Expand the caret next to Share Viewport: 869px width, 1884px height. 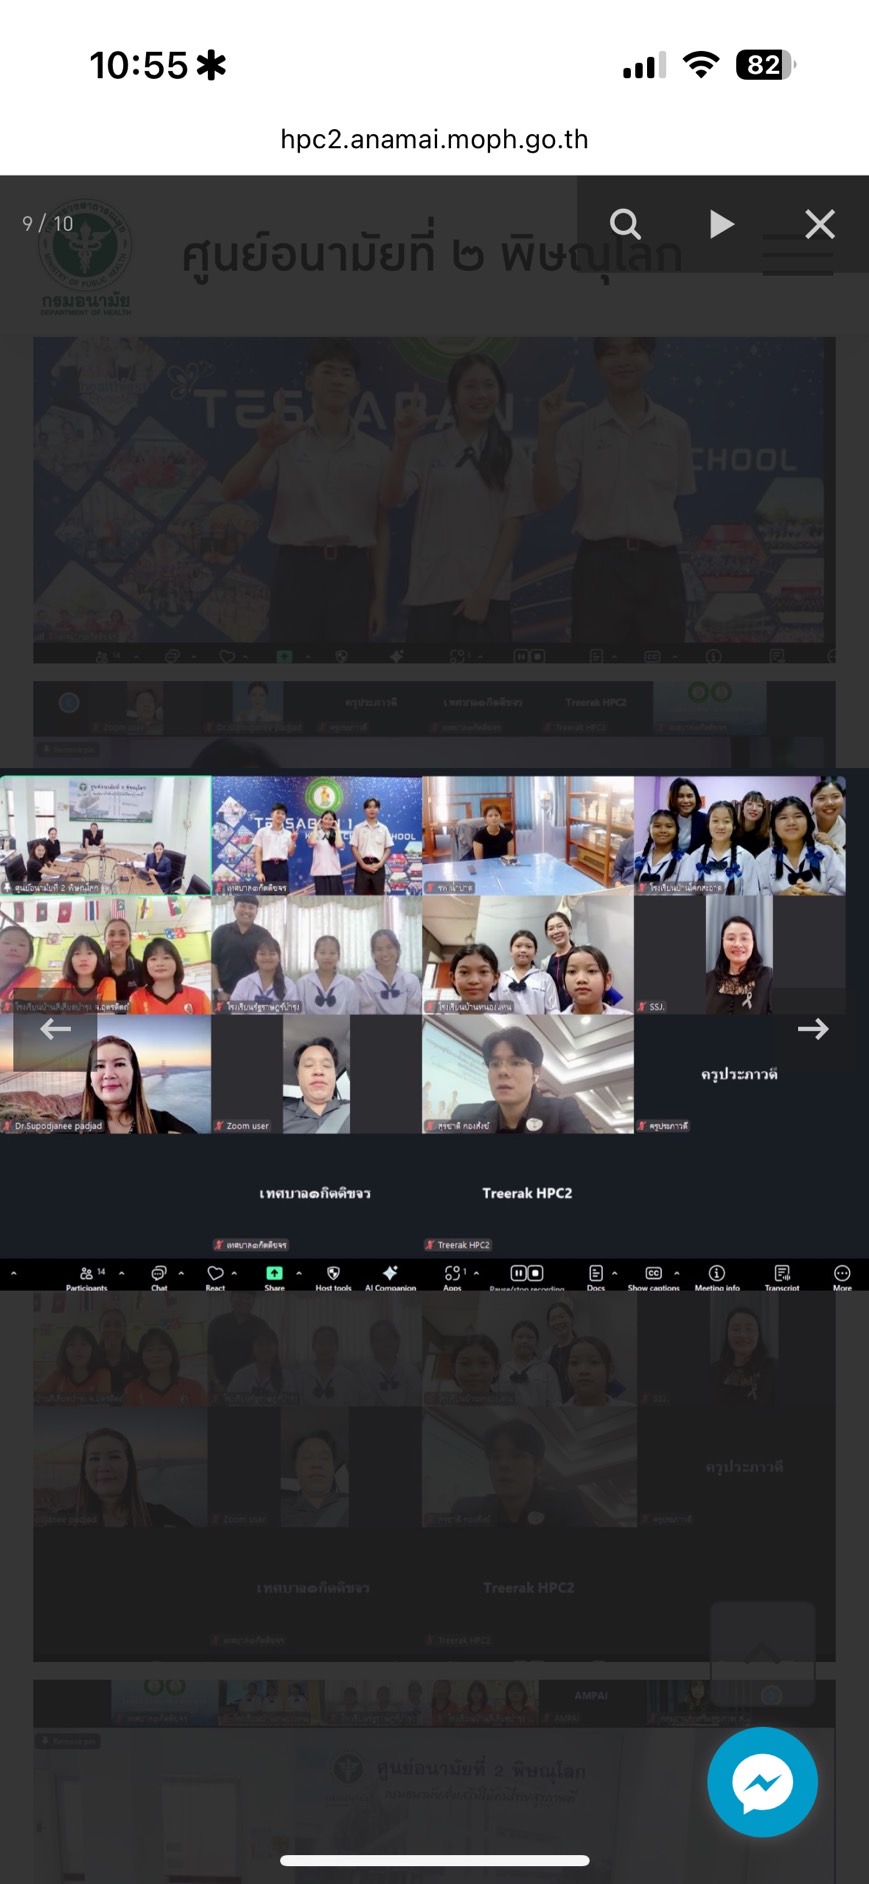[x=299, y=1273]
